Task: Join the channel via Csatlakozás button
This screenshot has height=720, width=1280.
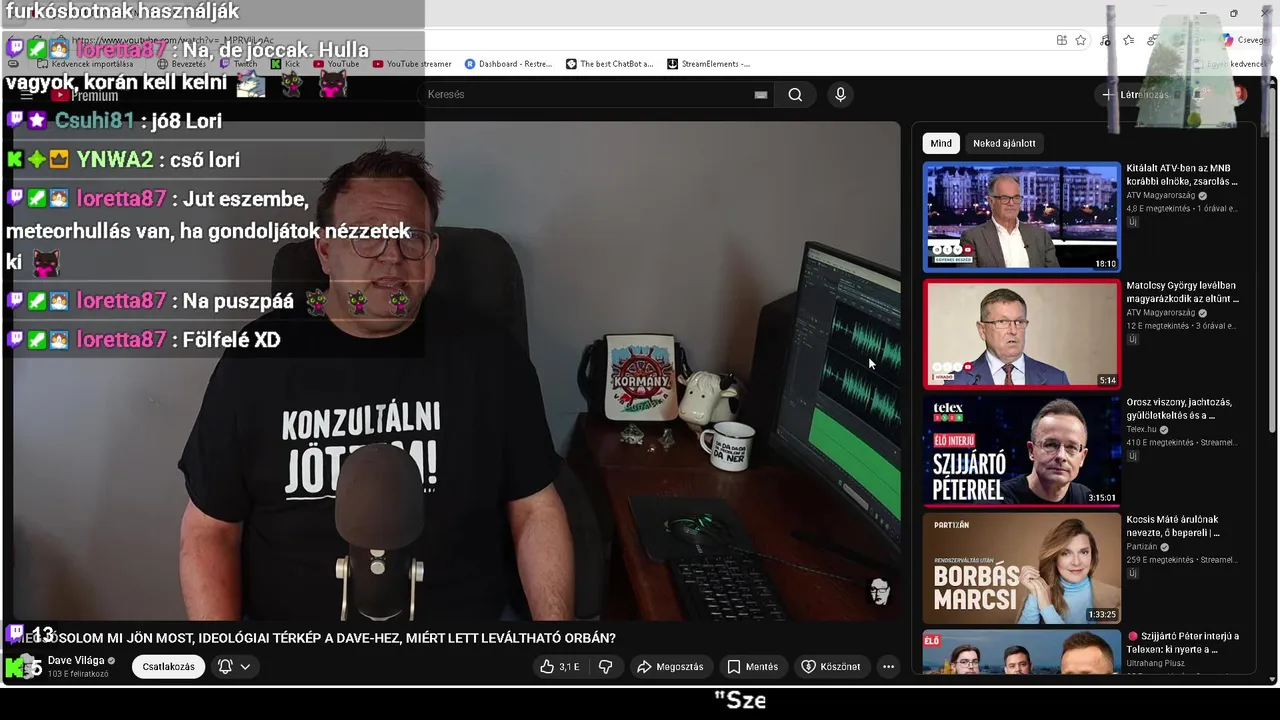Action: pyautogui.click(x=168, y=667)
